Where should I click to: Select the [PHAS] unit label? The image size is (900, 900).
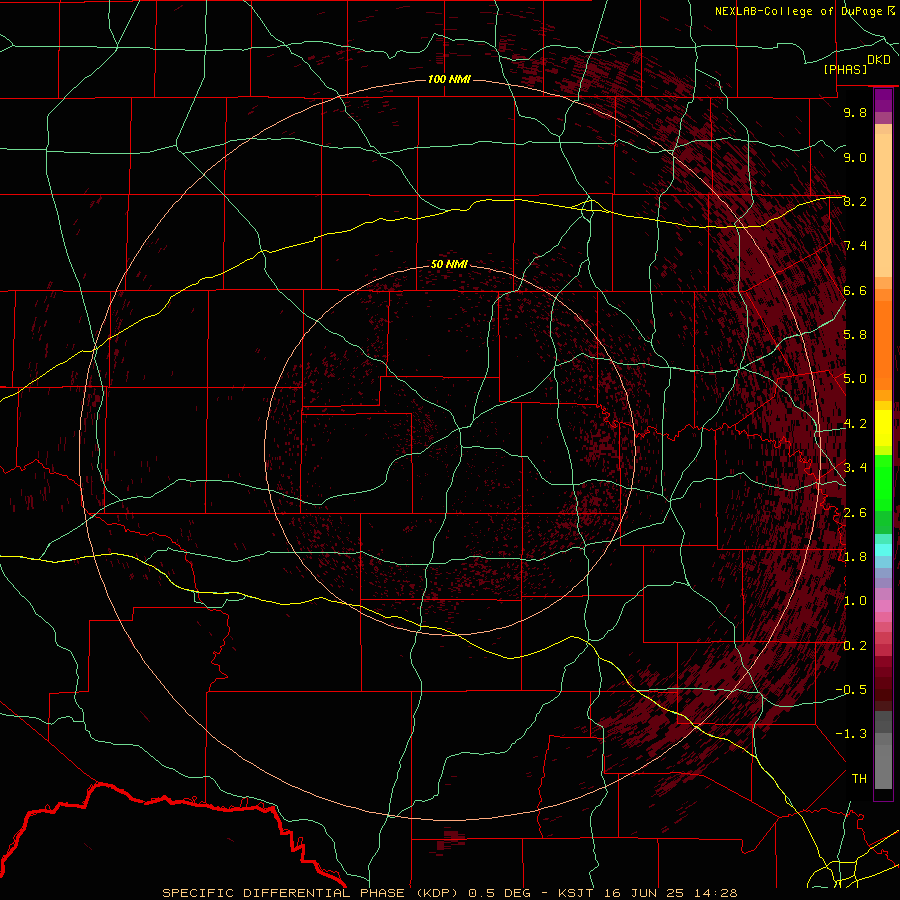click(x=845, y=69)
